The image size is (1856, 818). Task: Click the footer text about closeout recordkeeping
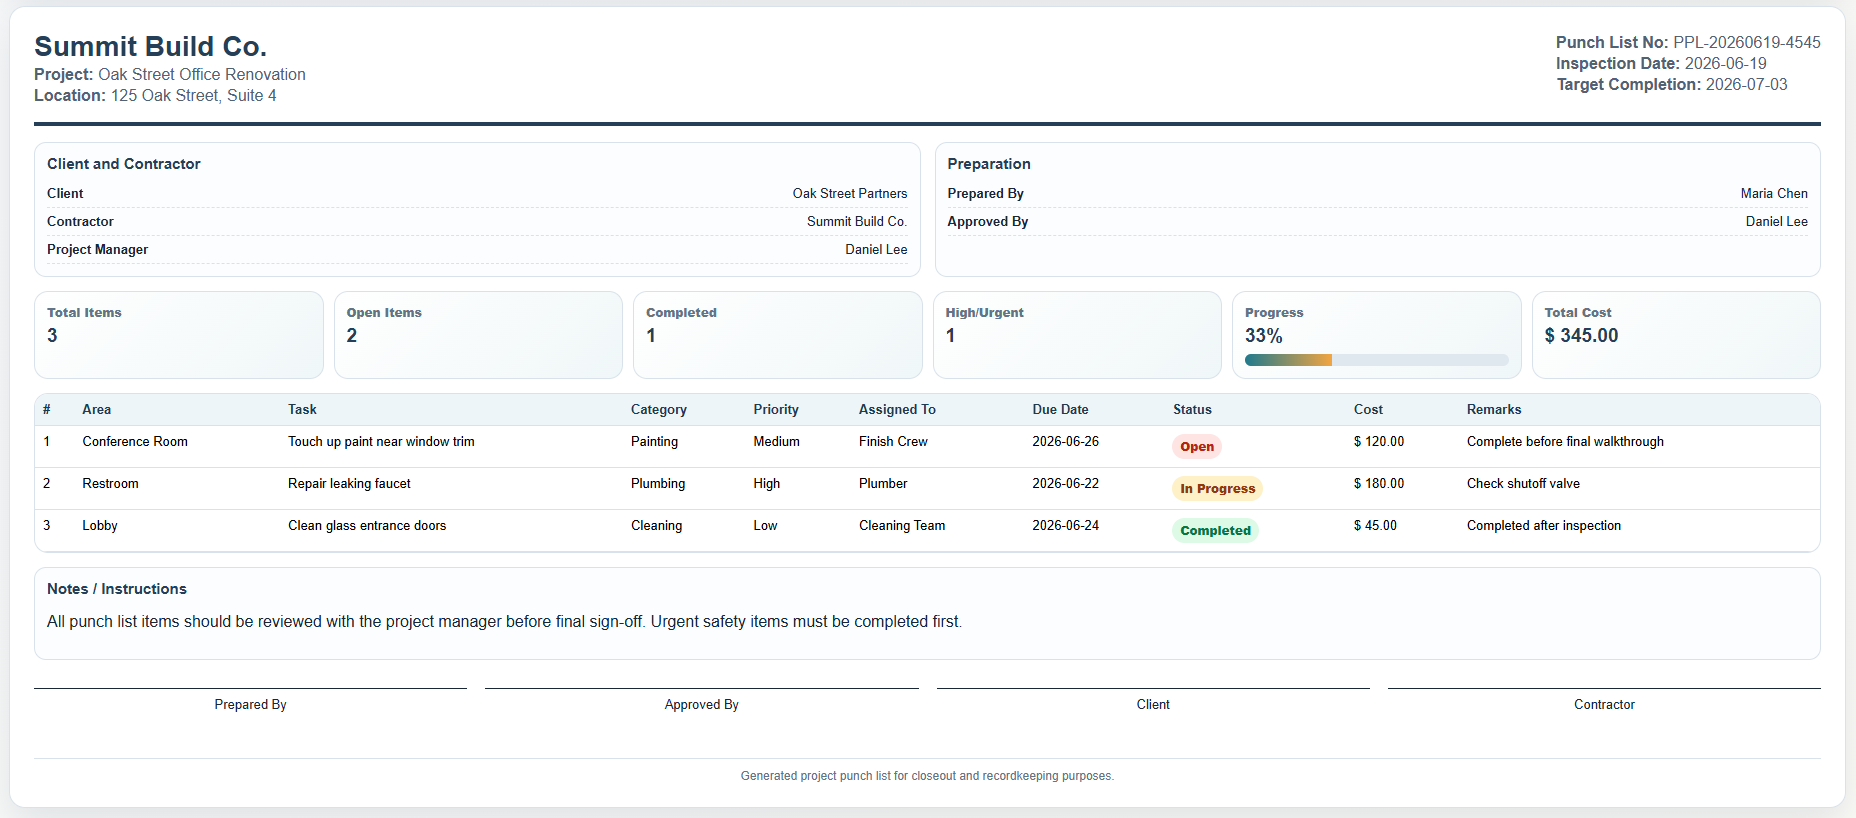927,776
